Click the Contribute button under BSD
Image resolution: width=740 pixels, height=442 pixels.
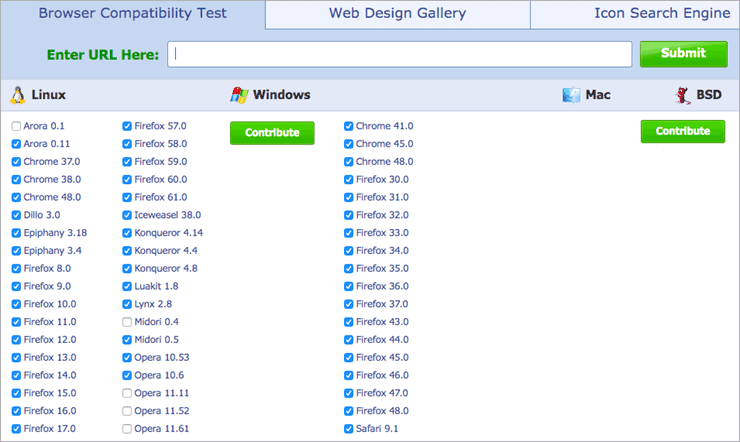pos(683,131)
